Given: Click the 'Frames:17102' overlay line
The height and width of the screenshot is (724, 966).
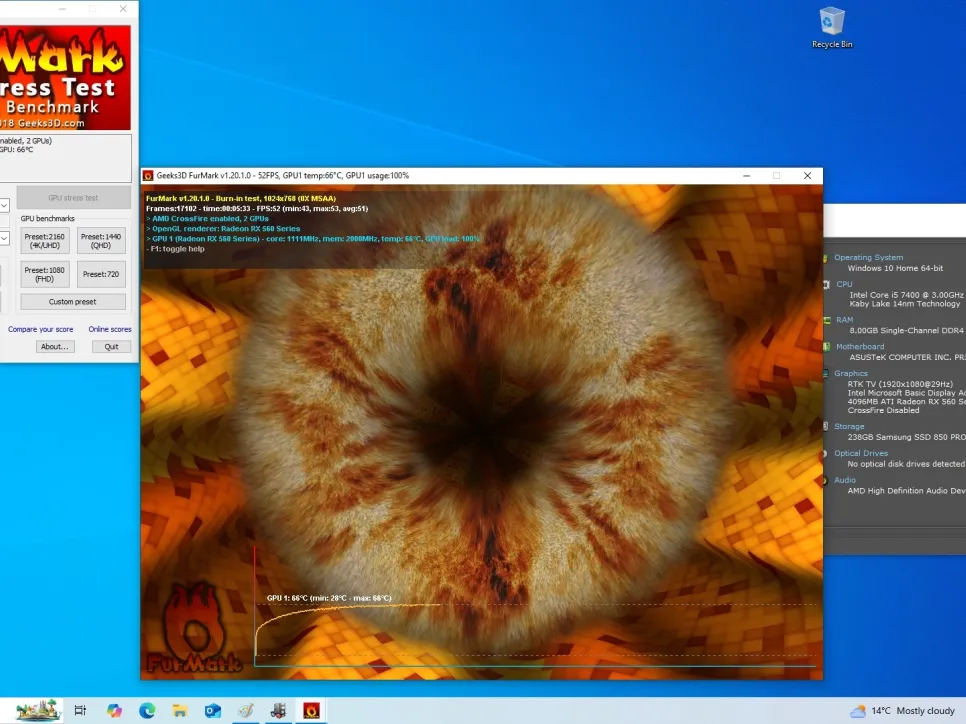Looking at the screenshot, I should (x=257, y=208).
